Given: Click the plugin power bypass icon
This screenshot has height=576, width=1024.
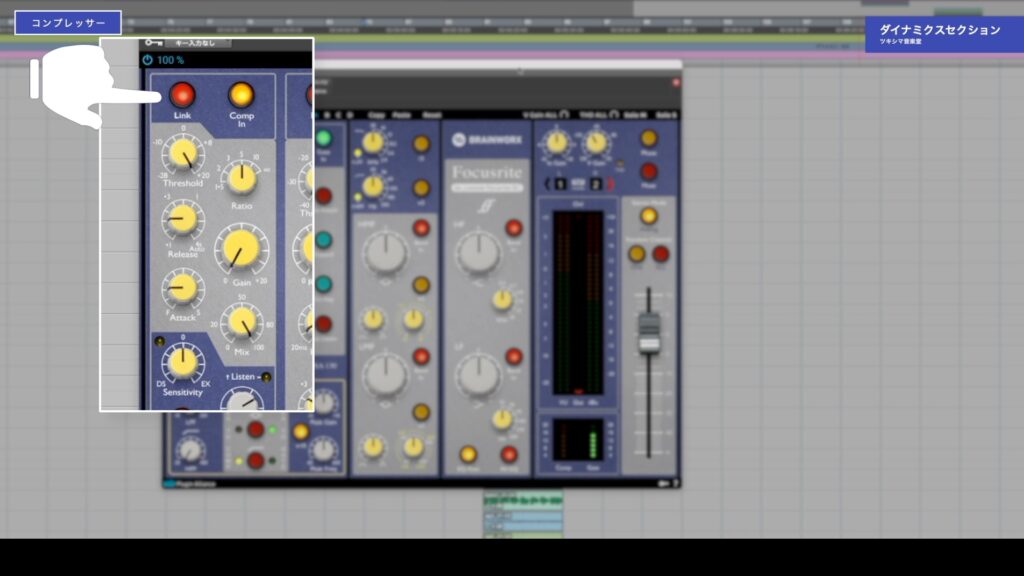Looking at the screenshot, I should (148, 60).
